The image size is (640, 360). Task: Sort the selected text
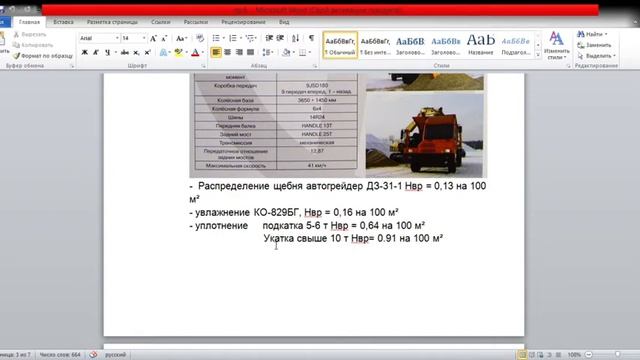click(296, 38)
